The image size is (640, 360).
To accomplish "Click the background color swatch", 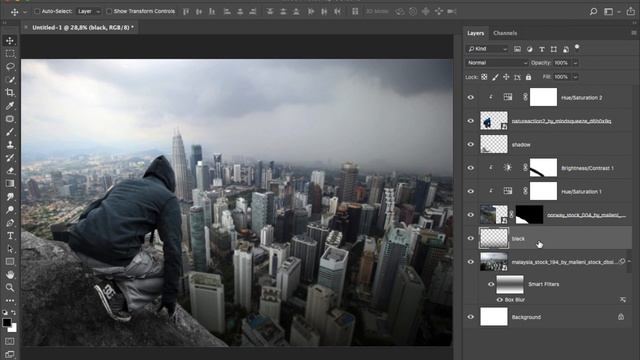I will point(13,328).
